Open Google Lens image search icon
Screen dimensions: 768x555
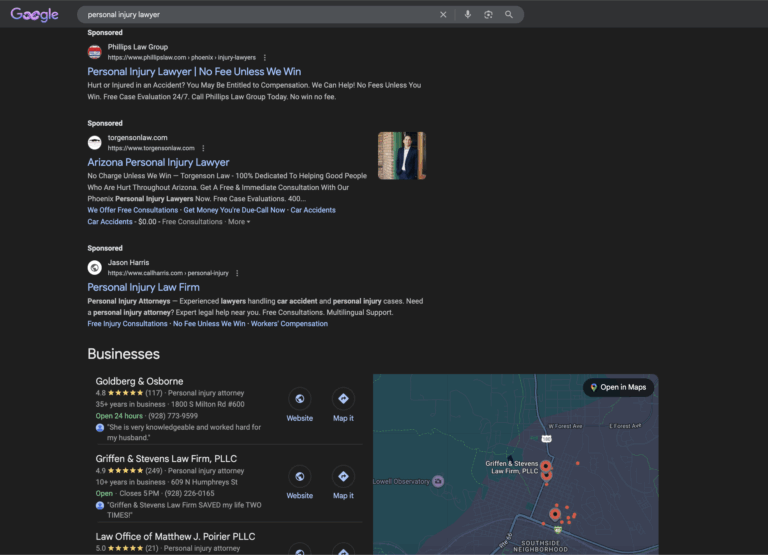point(488,15)
